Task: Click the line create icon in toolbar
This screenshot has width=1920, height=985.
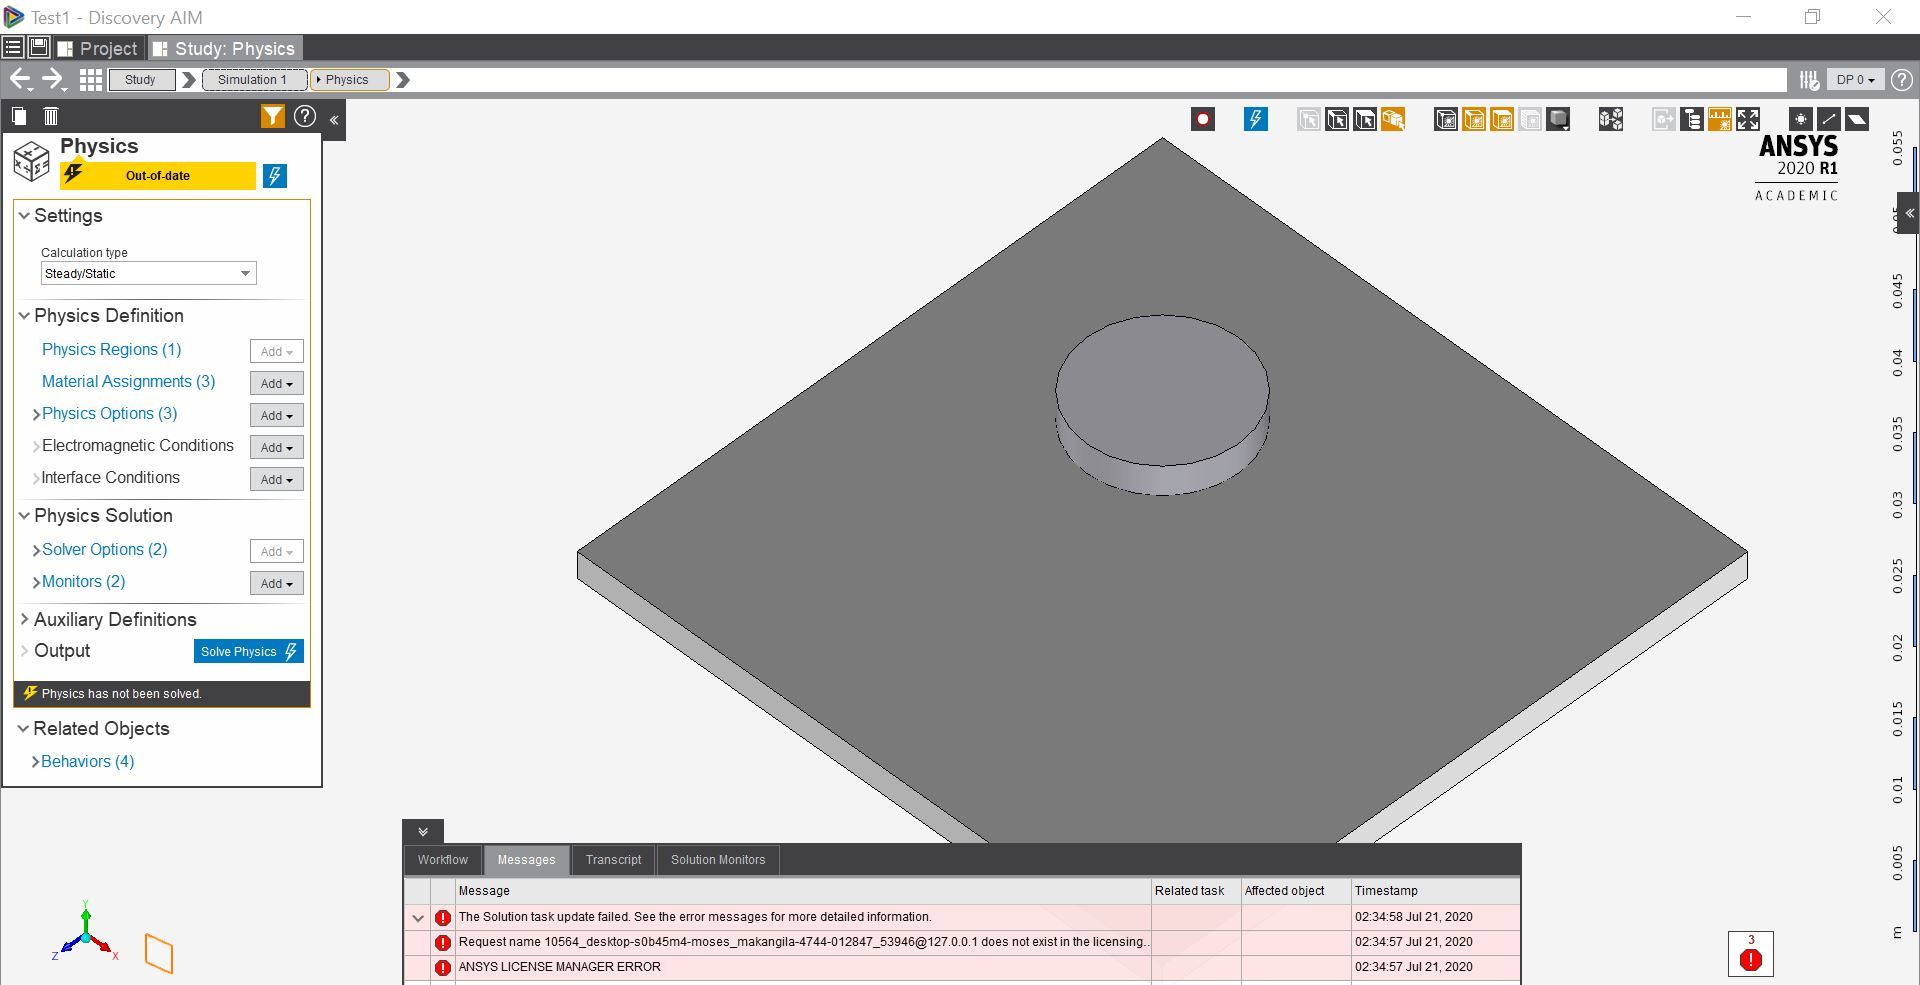Action: coord(1828,120)
